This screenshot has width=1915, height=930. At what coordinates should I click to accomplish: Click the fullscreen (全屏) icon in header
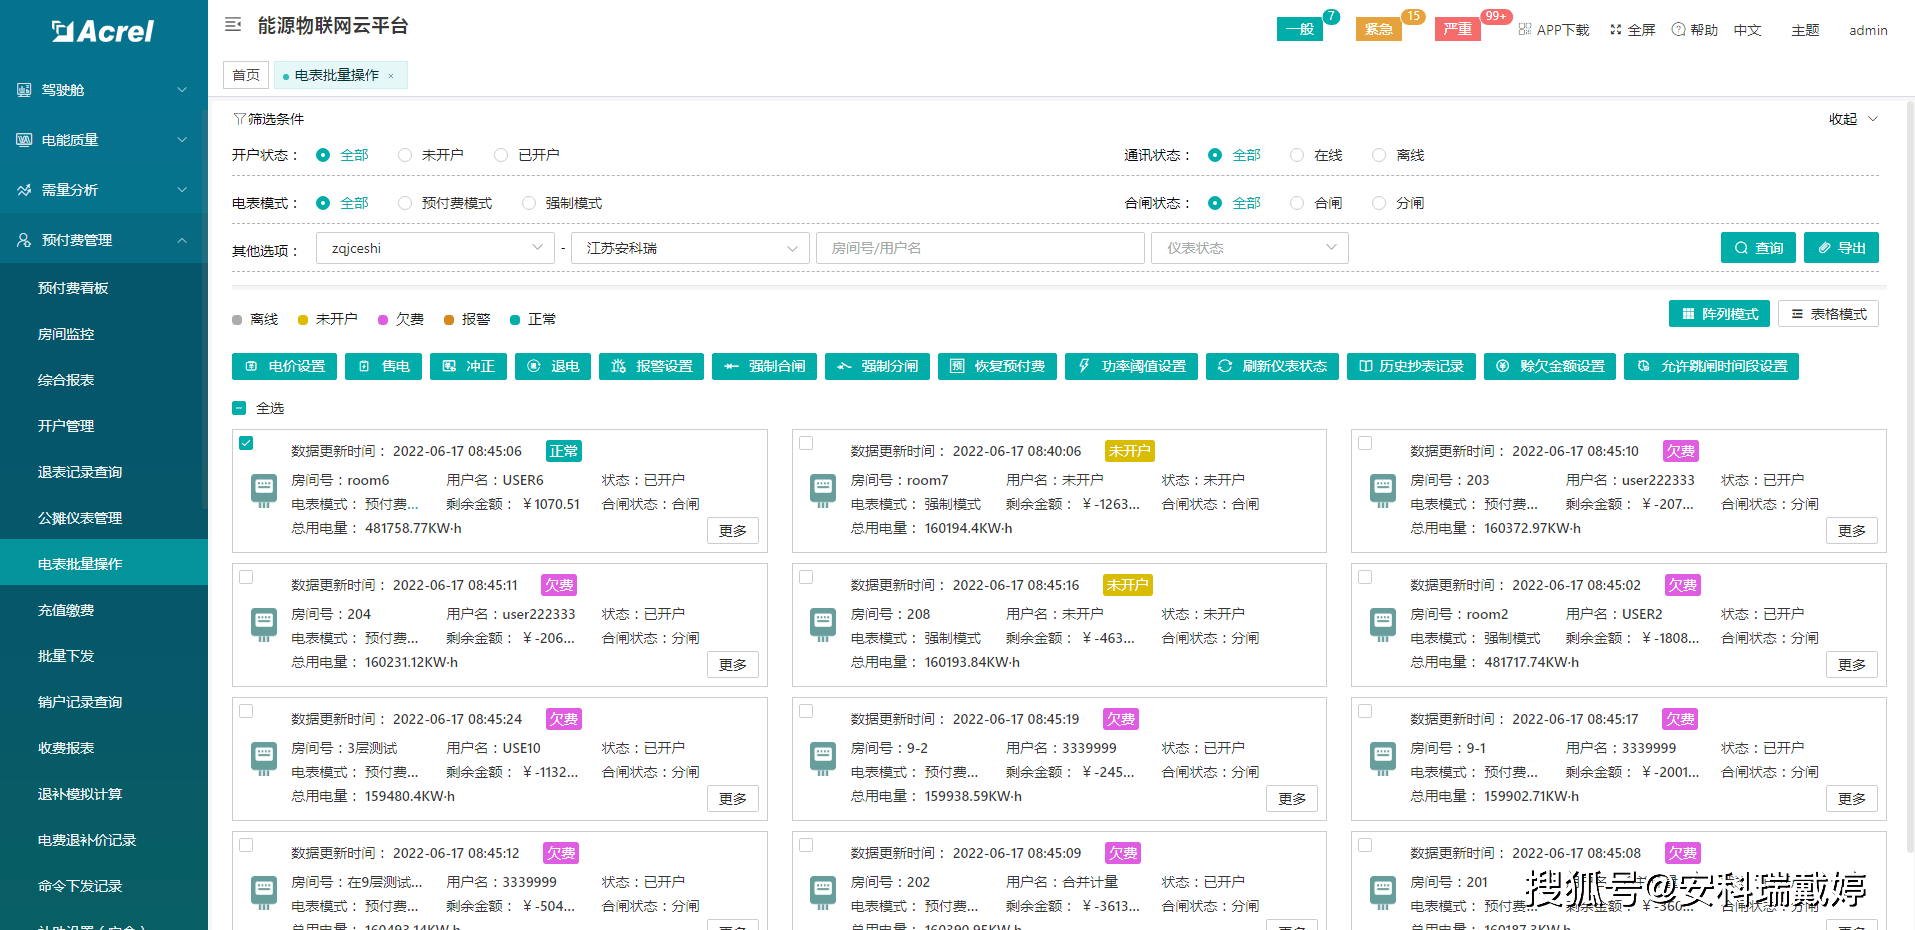click(1615, 30)
